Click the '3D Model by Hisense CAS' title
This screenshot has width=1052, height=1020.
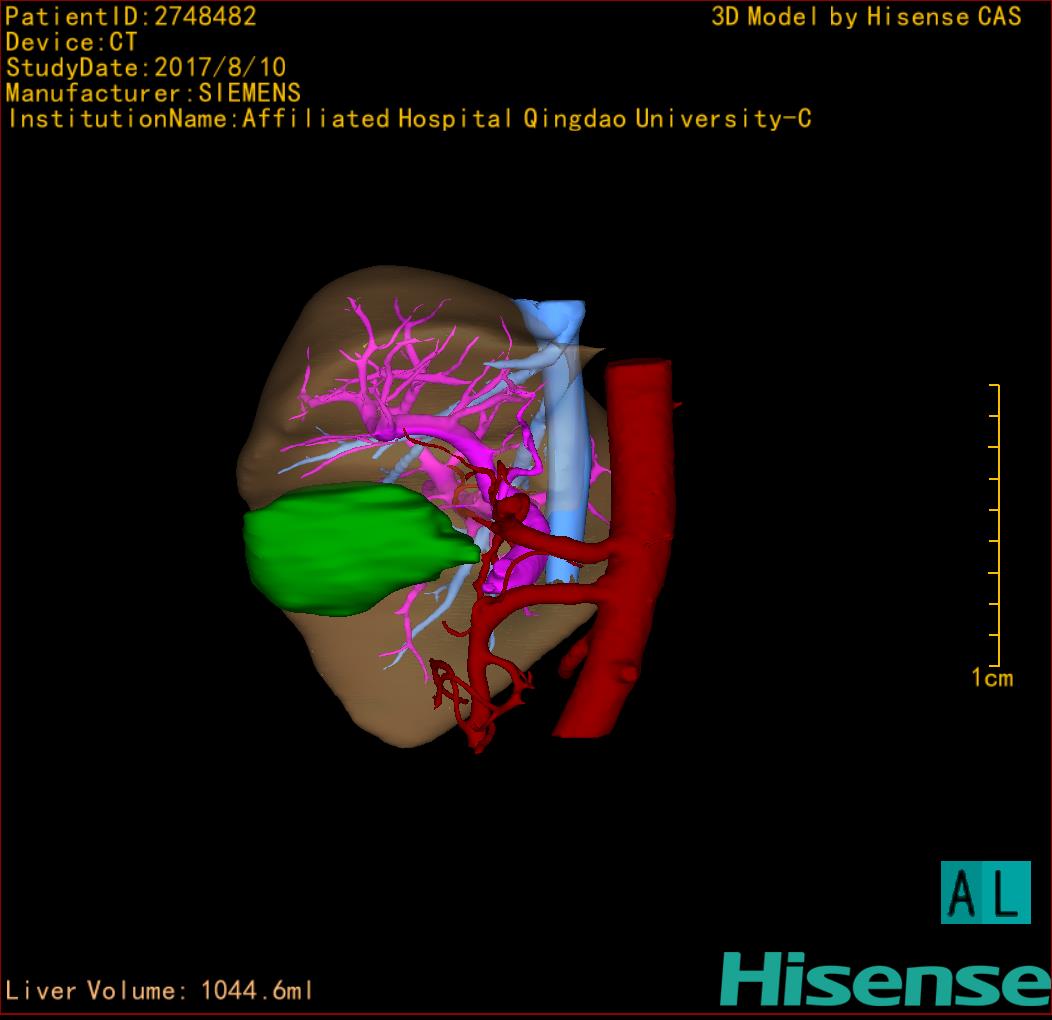click(866, 16)
